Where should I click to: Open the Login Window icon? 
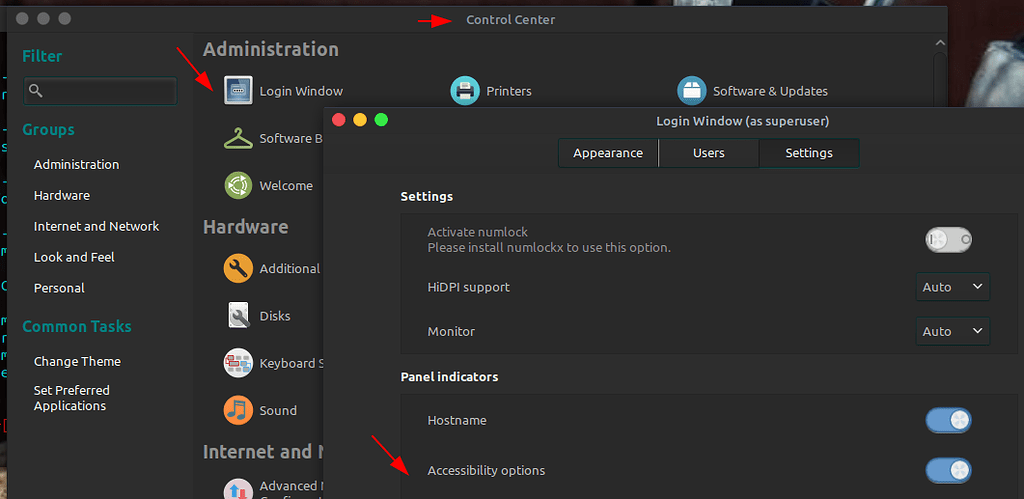coord(238,90)
